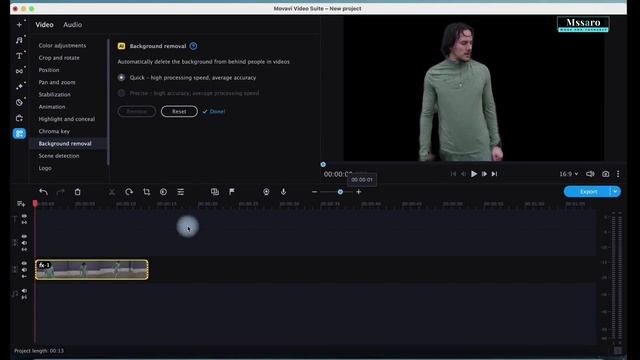
Task: Select Quick processing speed option
Action: (122, 78)
